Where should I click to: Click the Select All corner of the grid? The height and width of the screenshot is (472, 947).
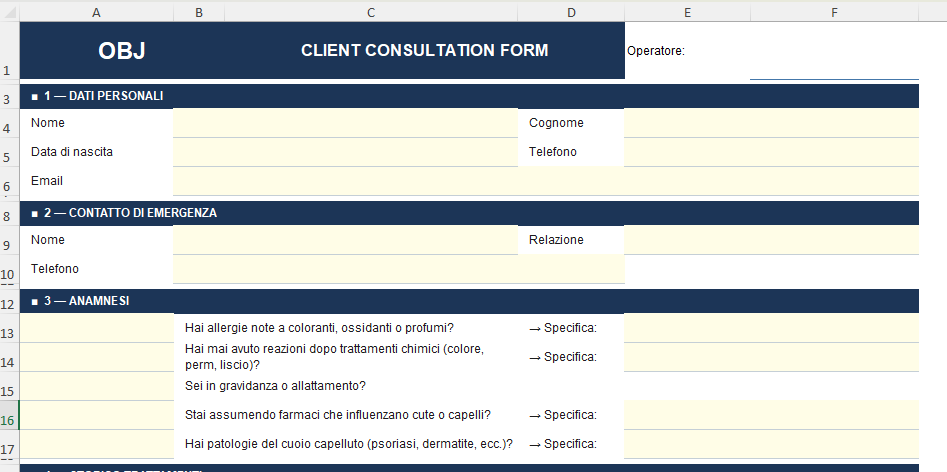(x=9, y=12)
